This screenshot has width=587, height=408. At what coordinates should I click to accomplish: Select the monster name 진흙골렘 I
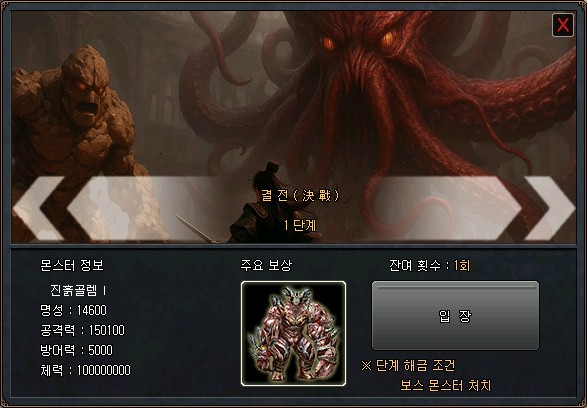(78, 290)
